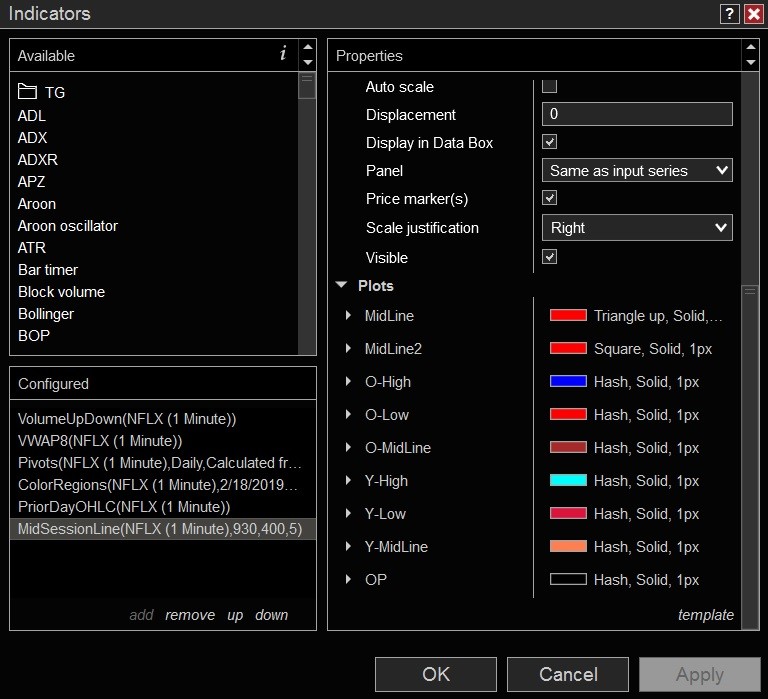Click the OK button
The width and height of the screenshot is (768, 699).
tap(436, 675)
